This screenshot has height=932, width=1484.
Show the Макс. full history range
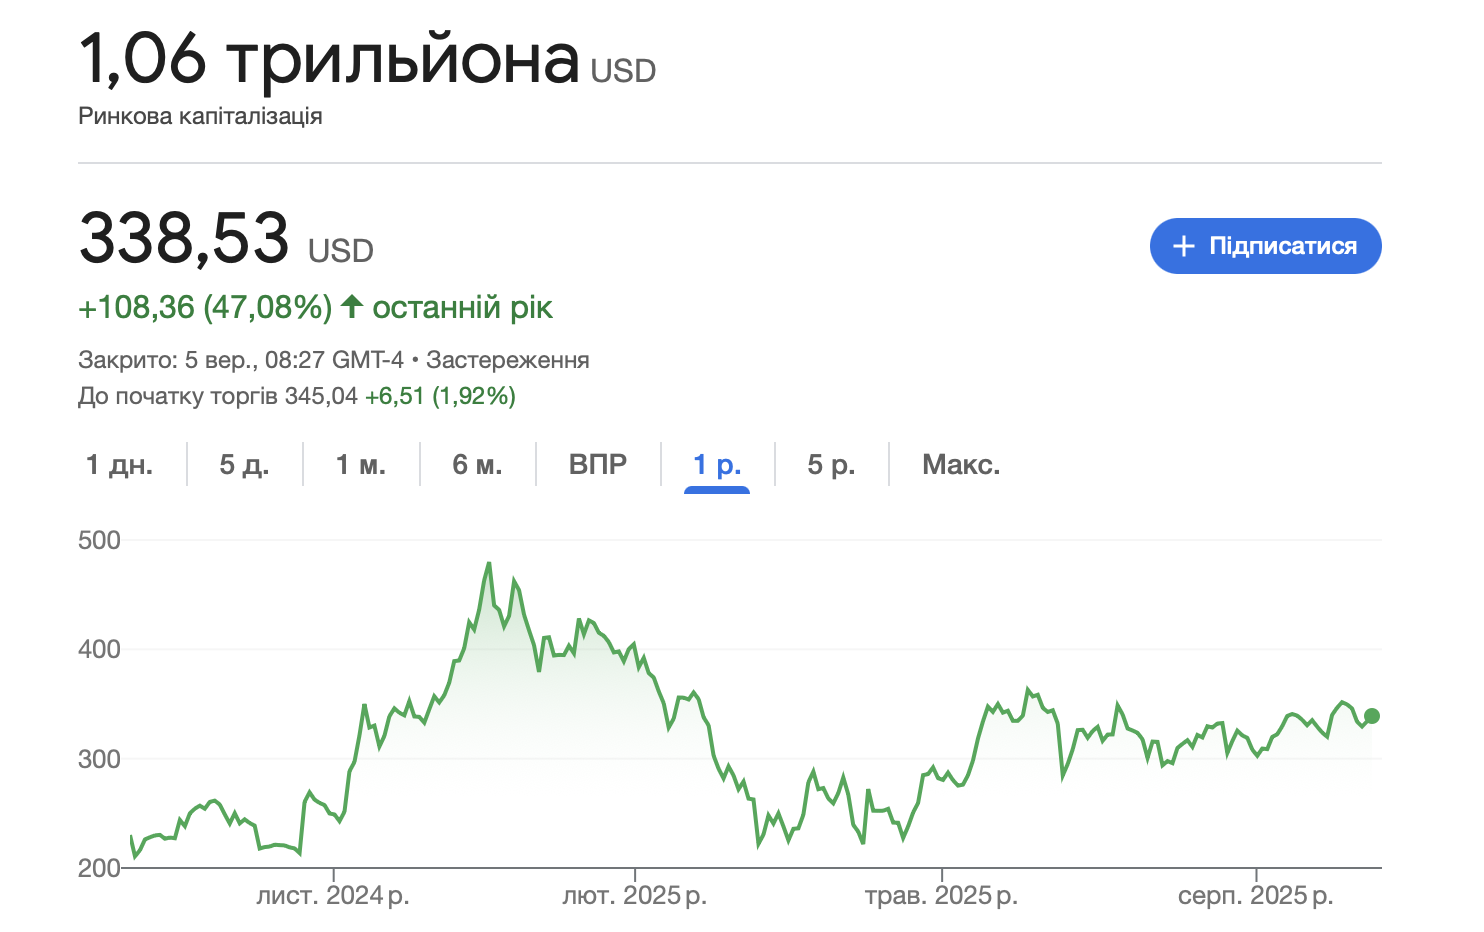coord(960,465)
